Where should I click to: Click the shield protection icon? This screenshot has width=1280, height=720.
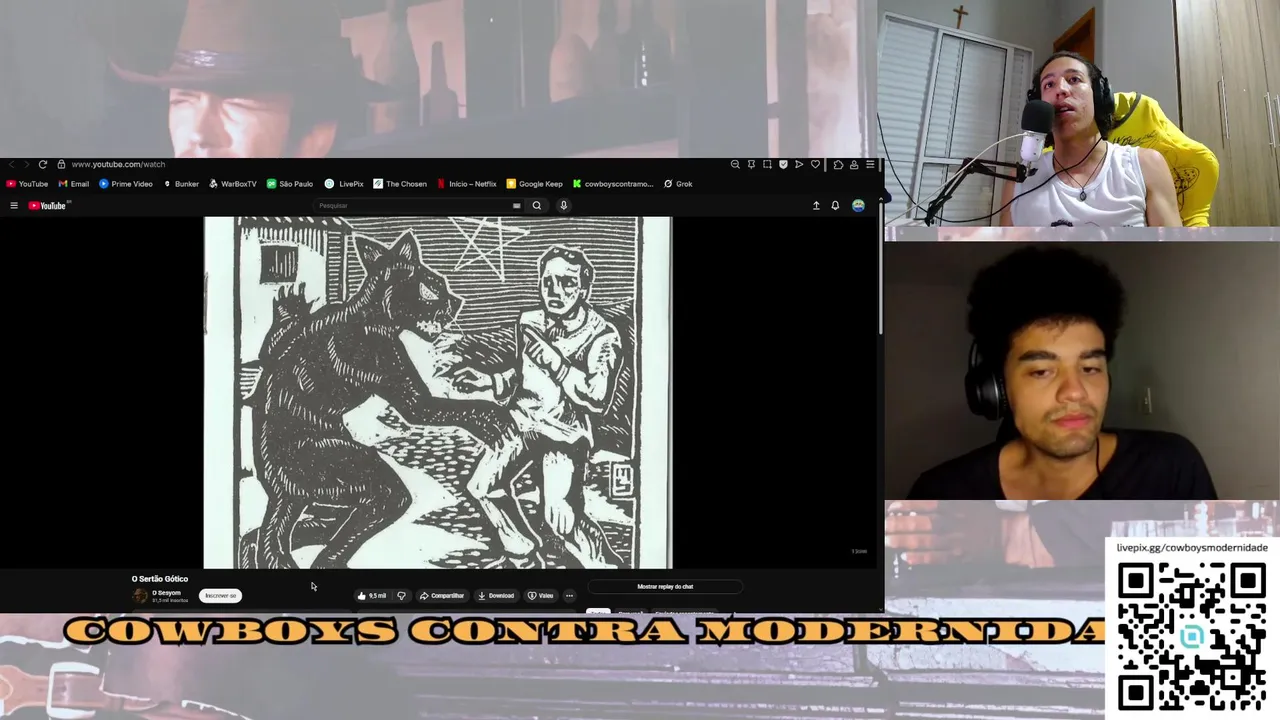pyautogui.click(x=783, y=164)
